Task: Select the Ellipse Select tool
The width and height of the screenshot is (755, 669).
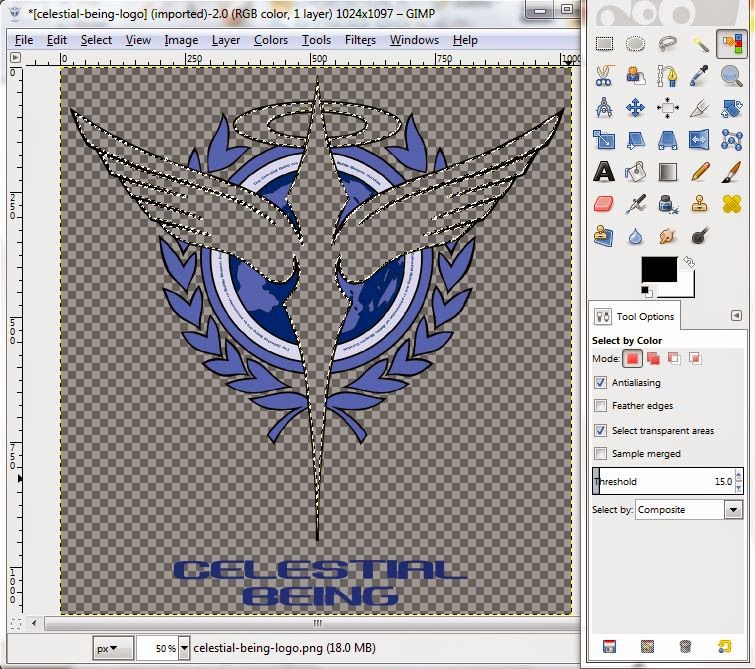Action: point(636,44)
